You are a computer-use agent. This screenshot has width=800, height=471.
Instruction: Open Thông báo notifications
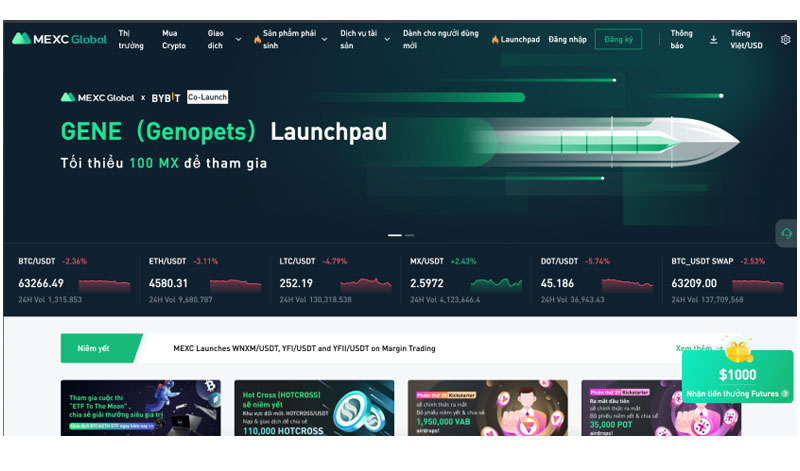[x=681, y=39]
